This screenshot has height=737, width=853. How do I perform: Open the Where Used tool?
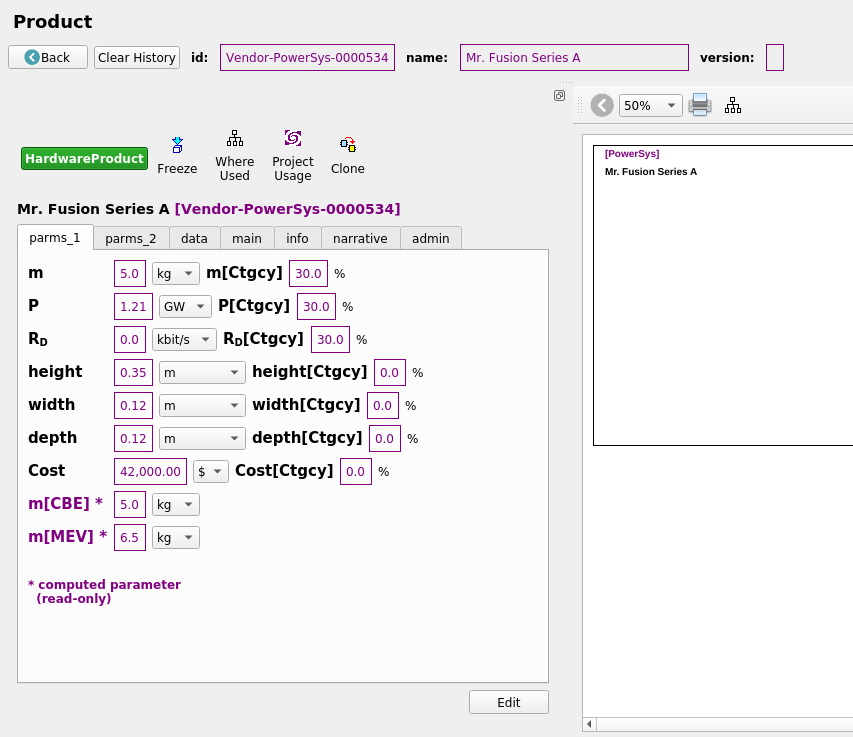pyautogui.click(x=234, y=156)
